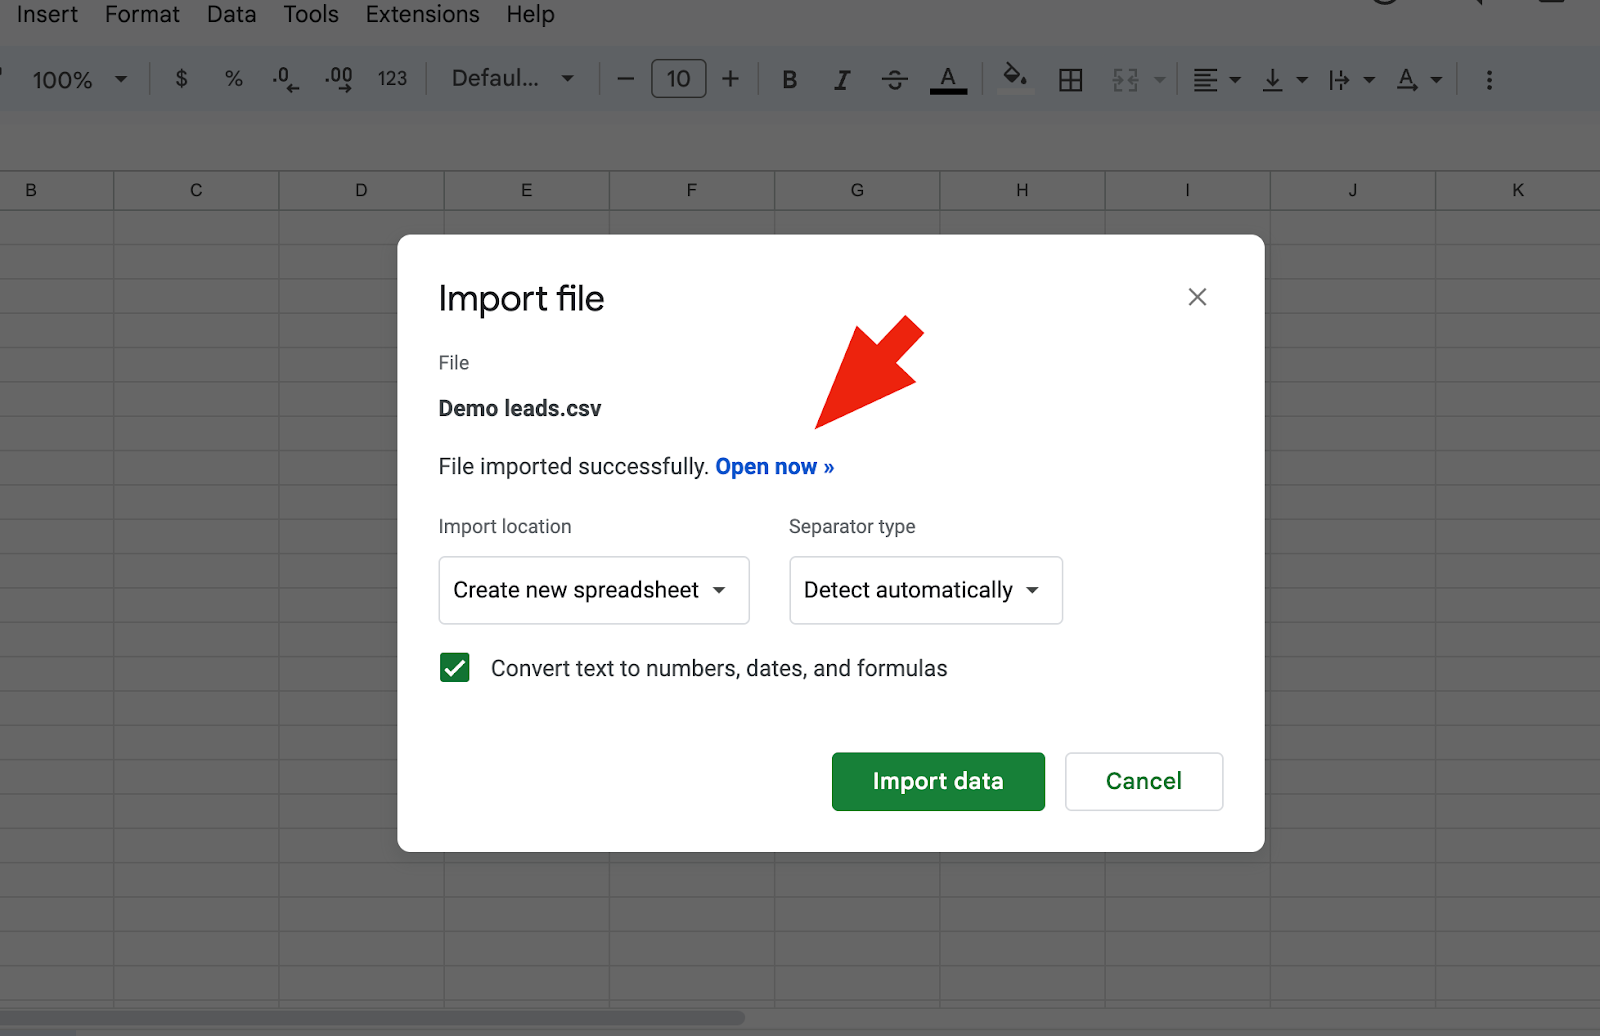Screen dimensions: 1600x1036
Task: Open the Default font dropdown
Action: point(512,78)
